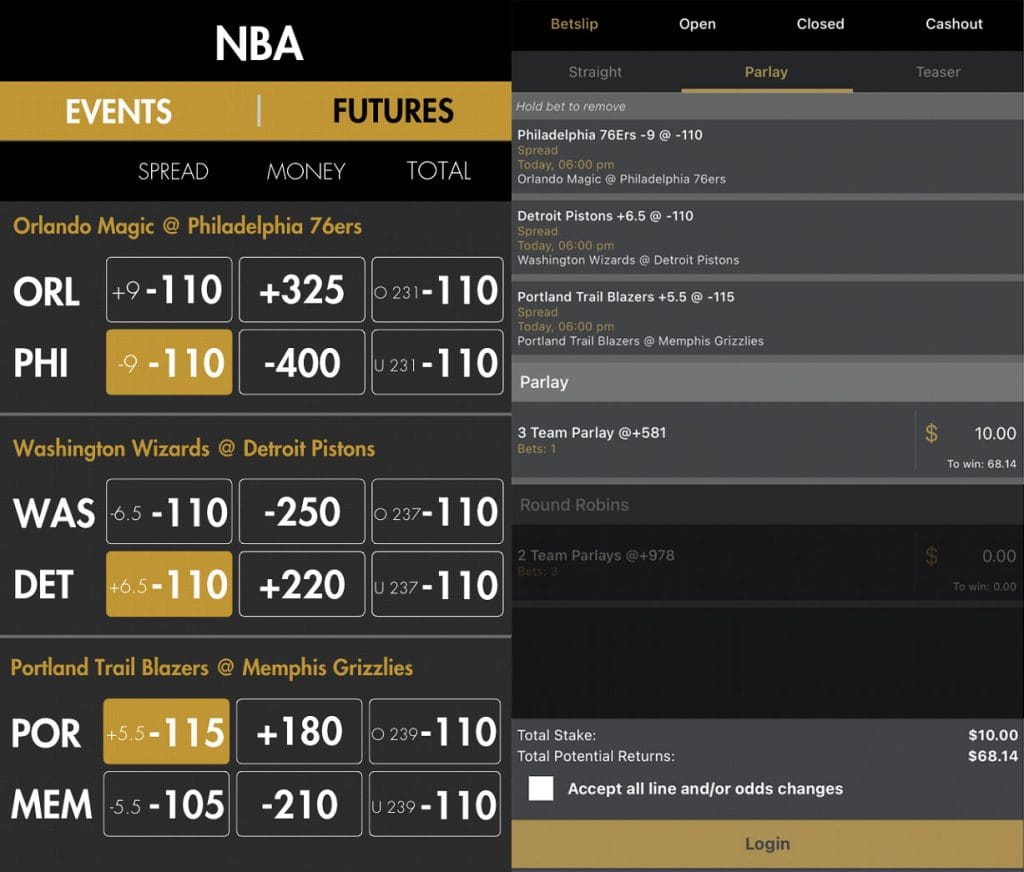Screen dimensions: 1024x872
Task: Click 3 Team Parlay stake amount 10.00
Action: pyautogui.click(x=995, y=433)
